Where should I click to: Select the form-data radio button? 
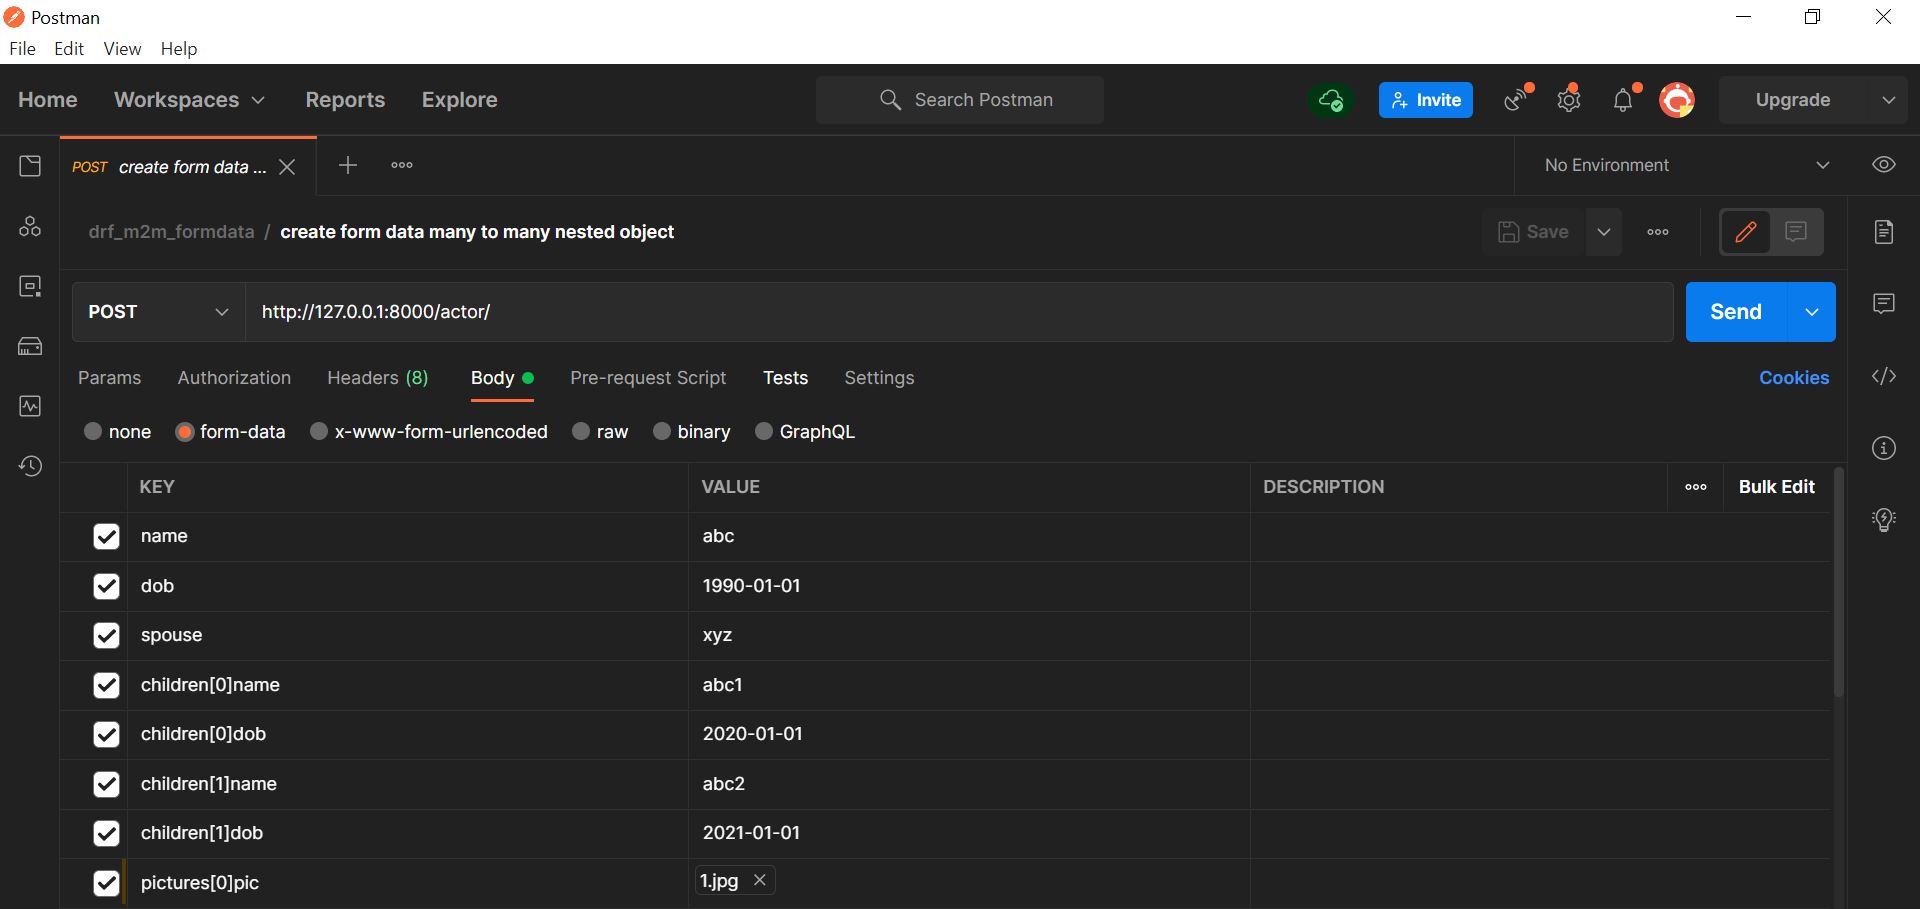point(184,431)
